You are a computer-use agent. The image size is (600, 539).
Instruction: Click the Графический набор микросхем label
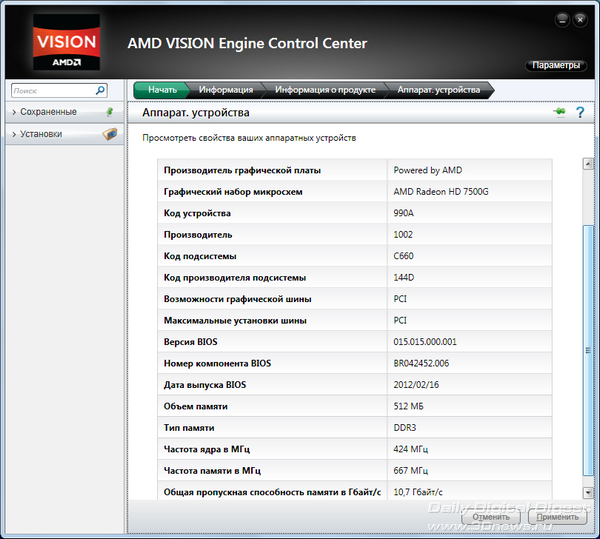tap(233, 192)
